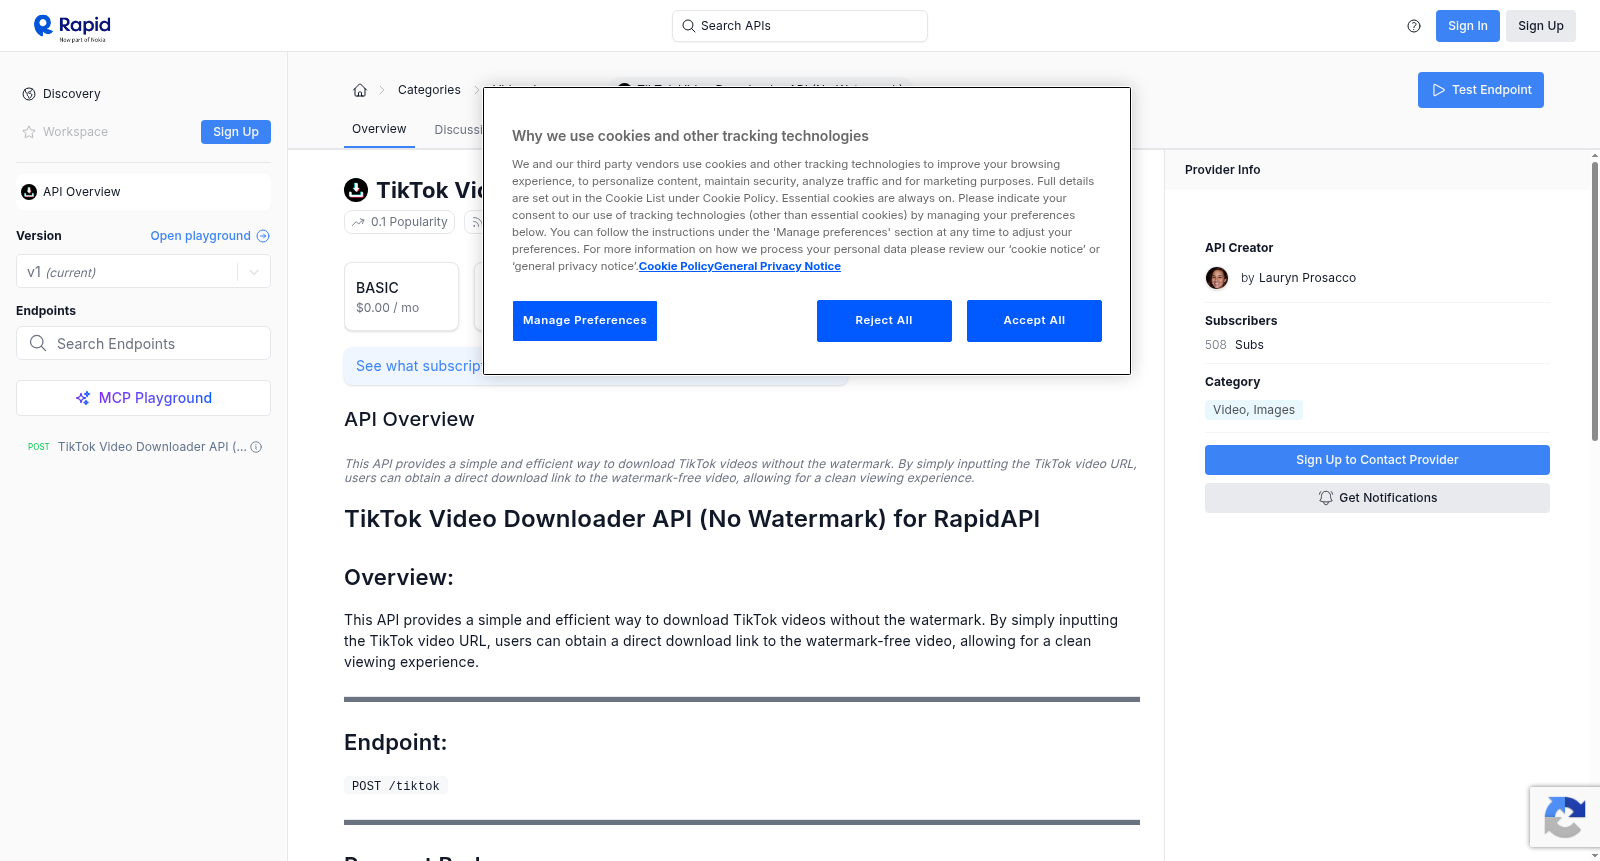Open Categories breadcrumb
The width and height of the screenshot is (1600, 861).
point(429,90)
